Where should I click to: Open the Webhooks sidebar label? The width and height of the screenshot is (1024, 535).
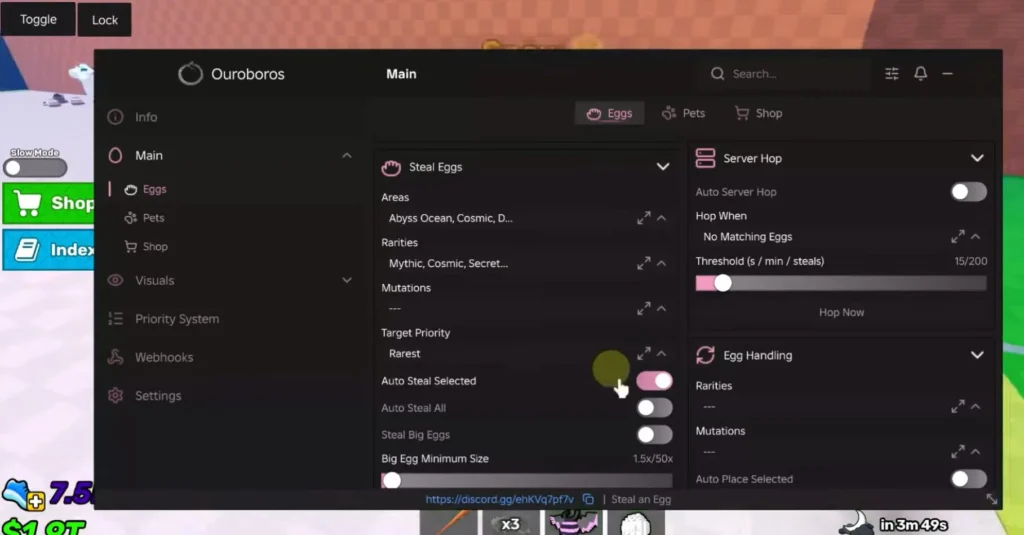click(164, 357)
